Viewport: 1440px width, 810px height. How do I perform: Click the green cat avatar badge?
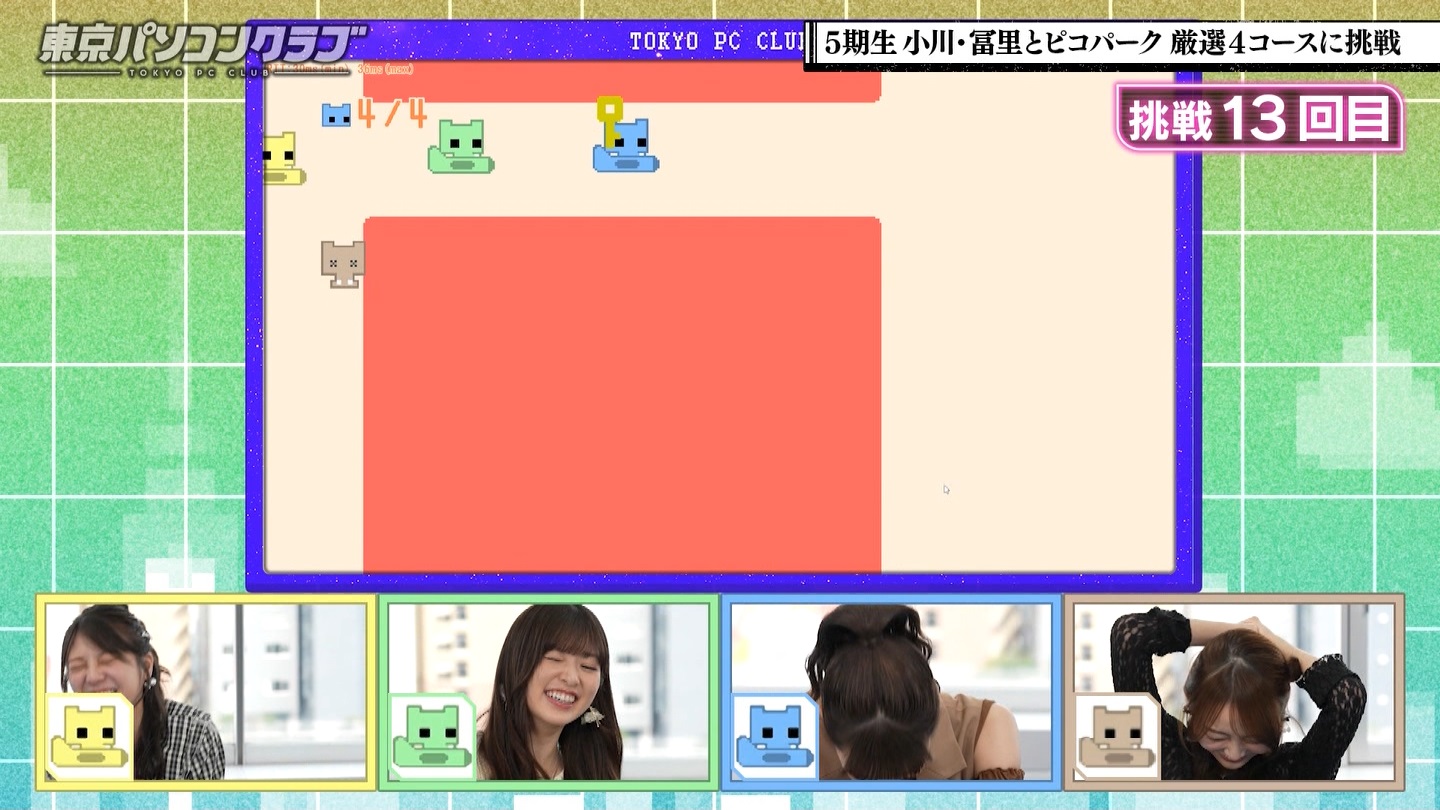(x=432, y=737)
